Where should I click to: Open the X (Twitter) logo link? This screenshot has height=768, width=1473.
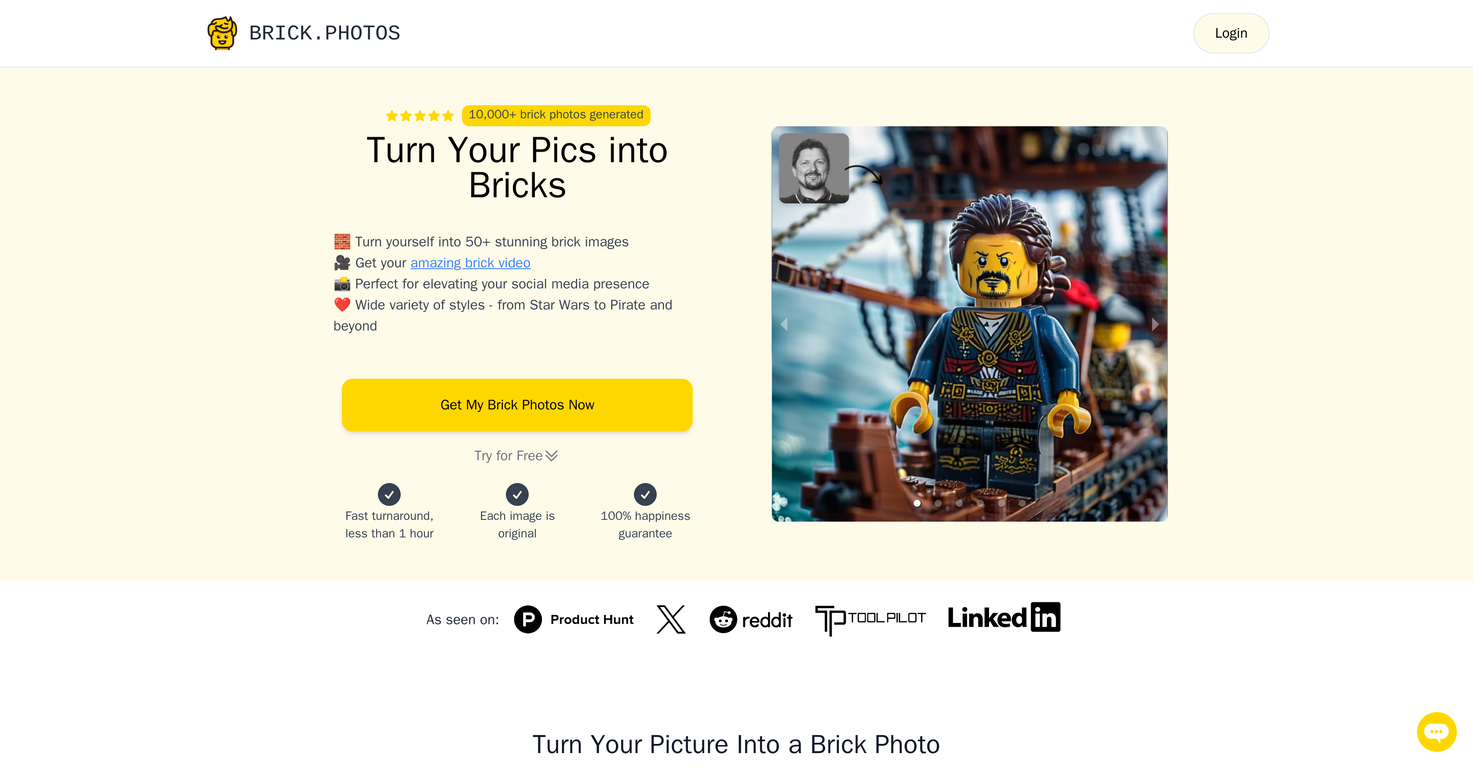[x=671, y=620]
